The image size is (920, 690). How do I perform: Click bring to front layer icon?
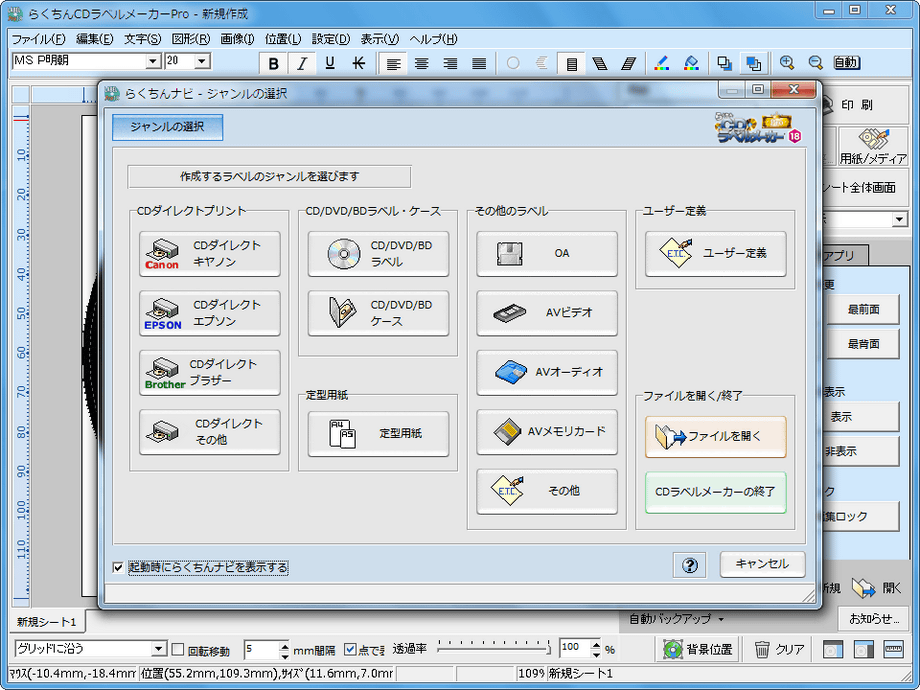pyautogui.click(x=754, y=63)
